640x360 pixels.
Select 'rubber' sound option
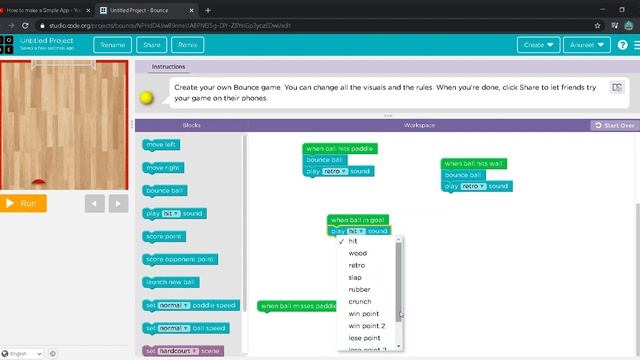pyautogui.click(x=359, y=289)
